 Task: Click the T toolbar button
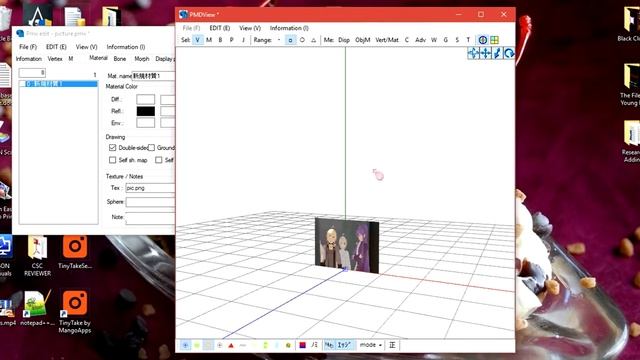[468, 40]
